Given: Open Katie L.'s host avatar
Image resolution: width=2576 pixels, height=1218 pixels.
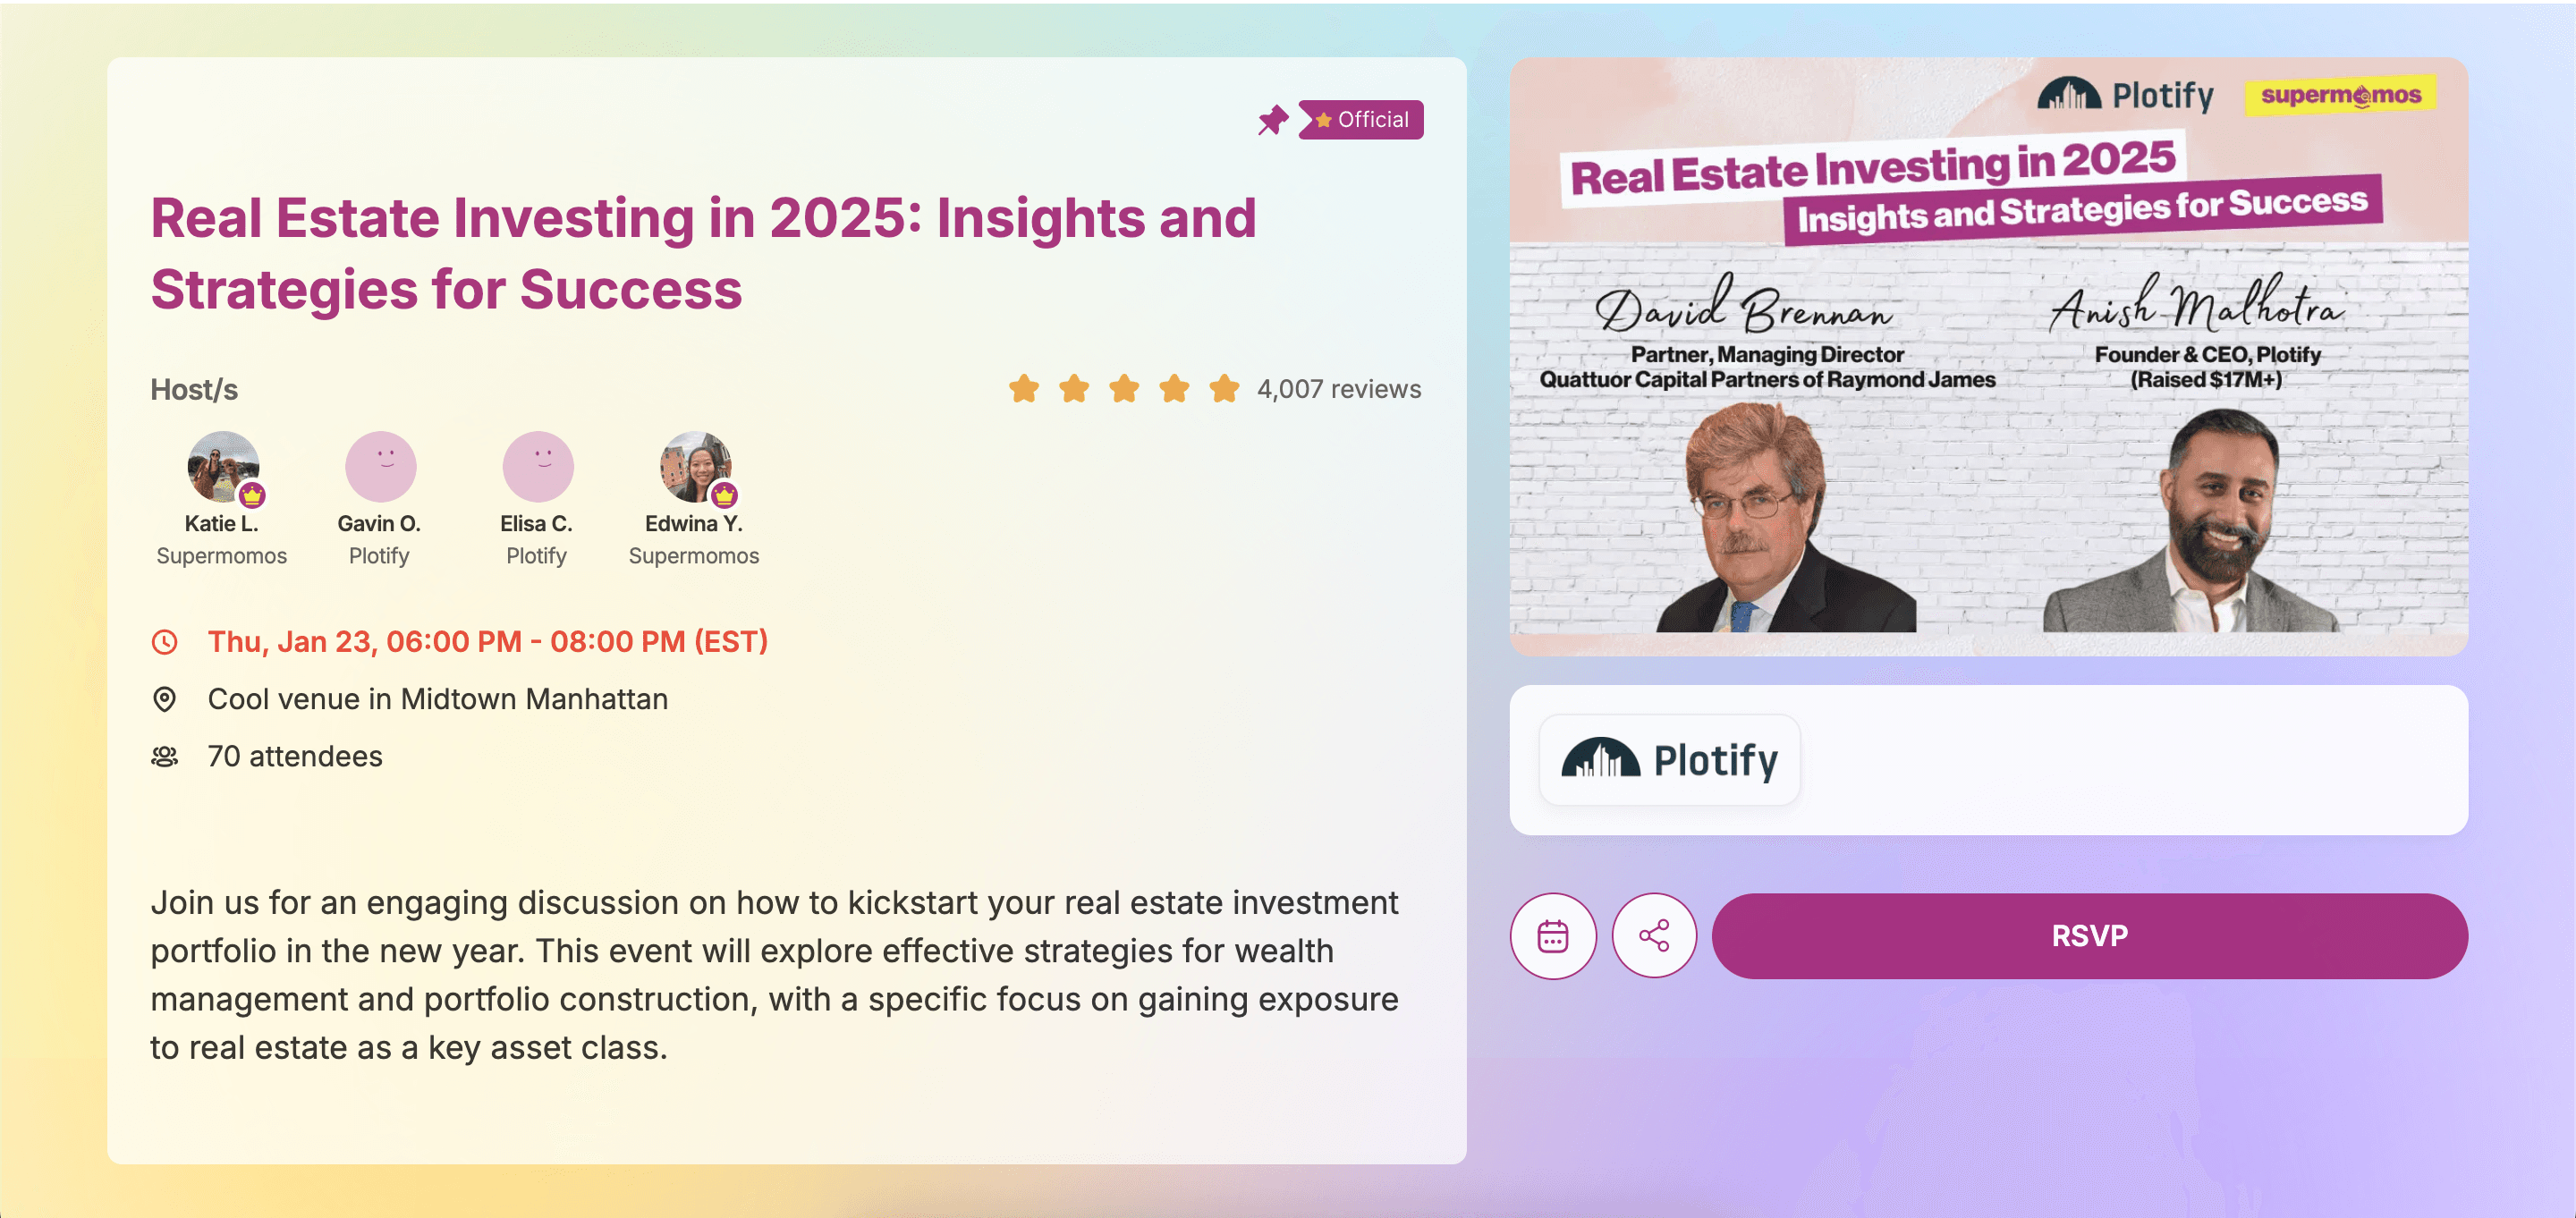Looking at the screenshot, I should click(x=223, y=466).
